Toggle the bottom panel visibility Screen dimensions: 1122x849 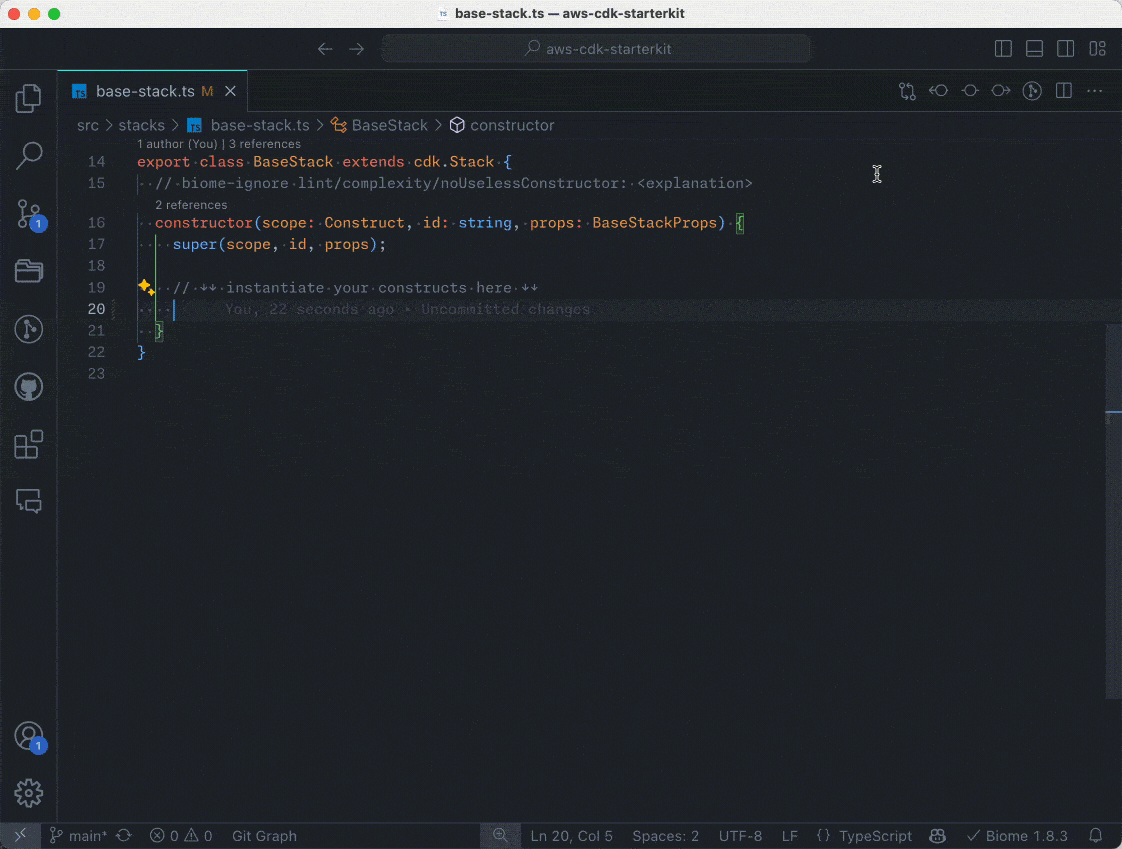[1035, 49]
